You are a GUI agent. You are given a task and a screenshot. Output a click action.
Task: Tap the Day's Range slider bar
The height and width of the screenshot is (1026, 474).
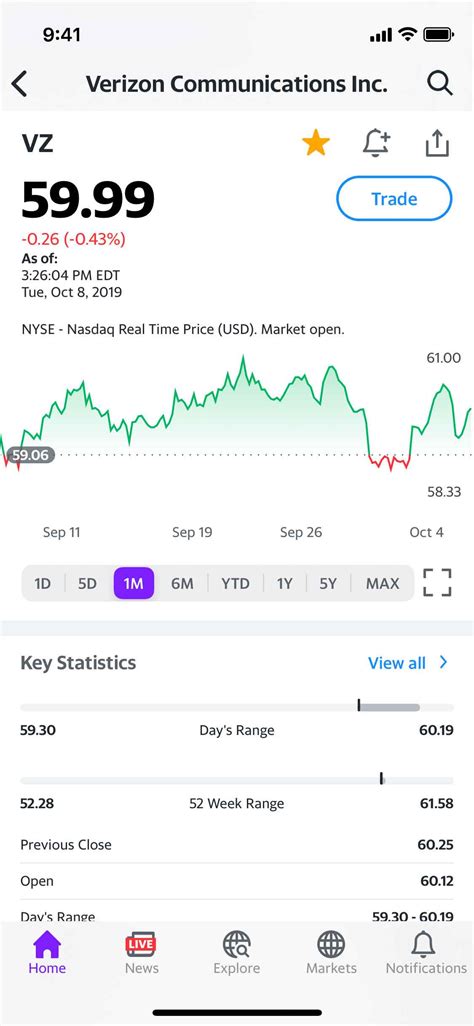pos(237,707)
